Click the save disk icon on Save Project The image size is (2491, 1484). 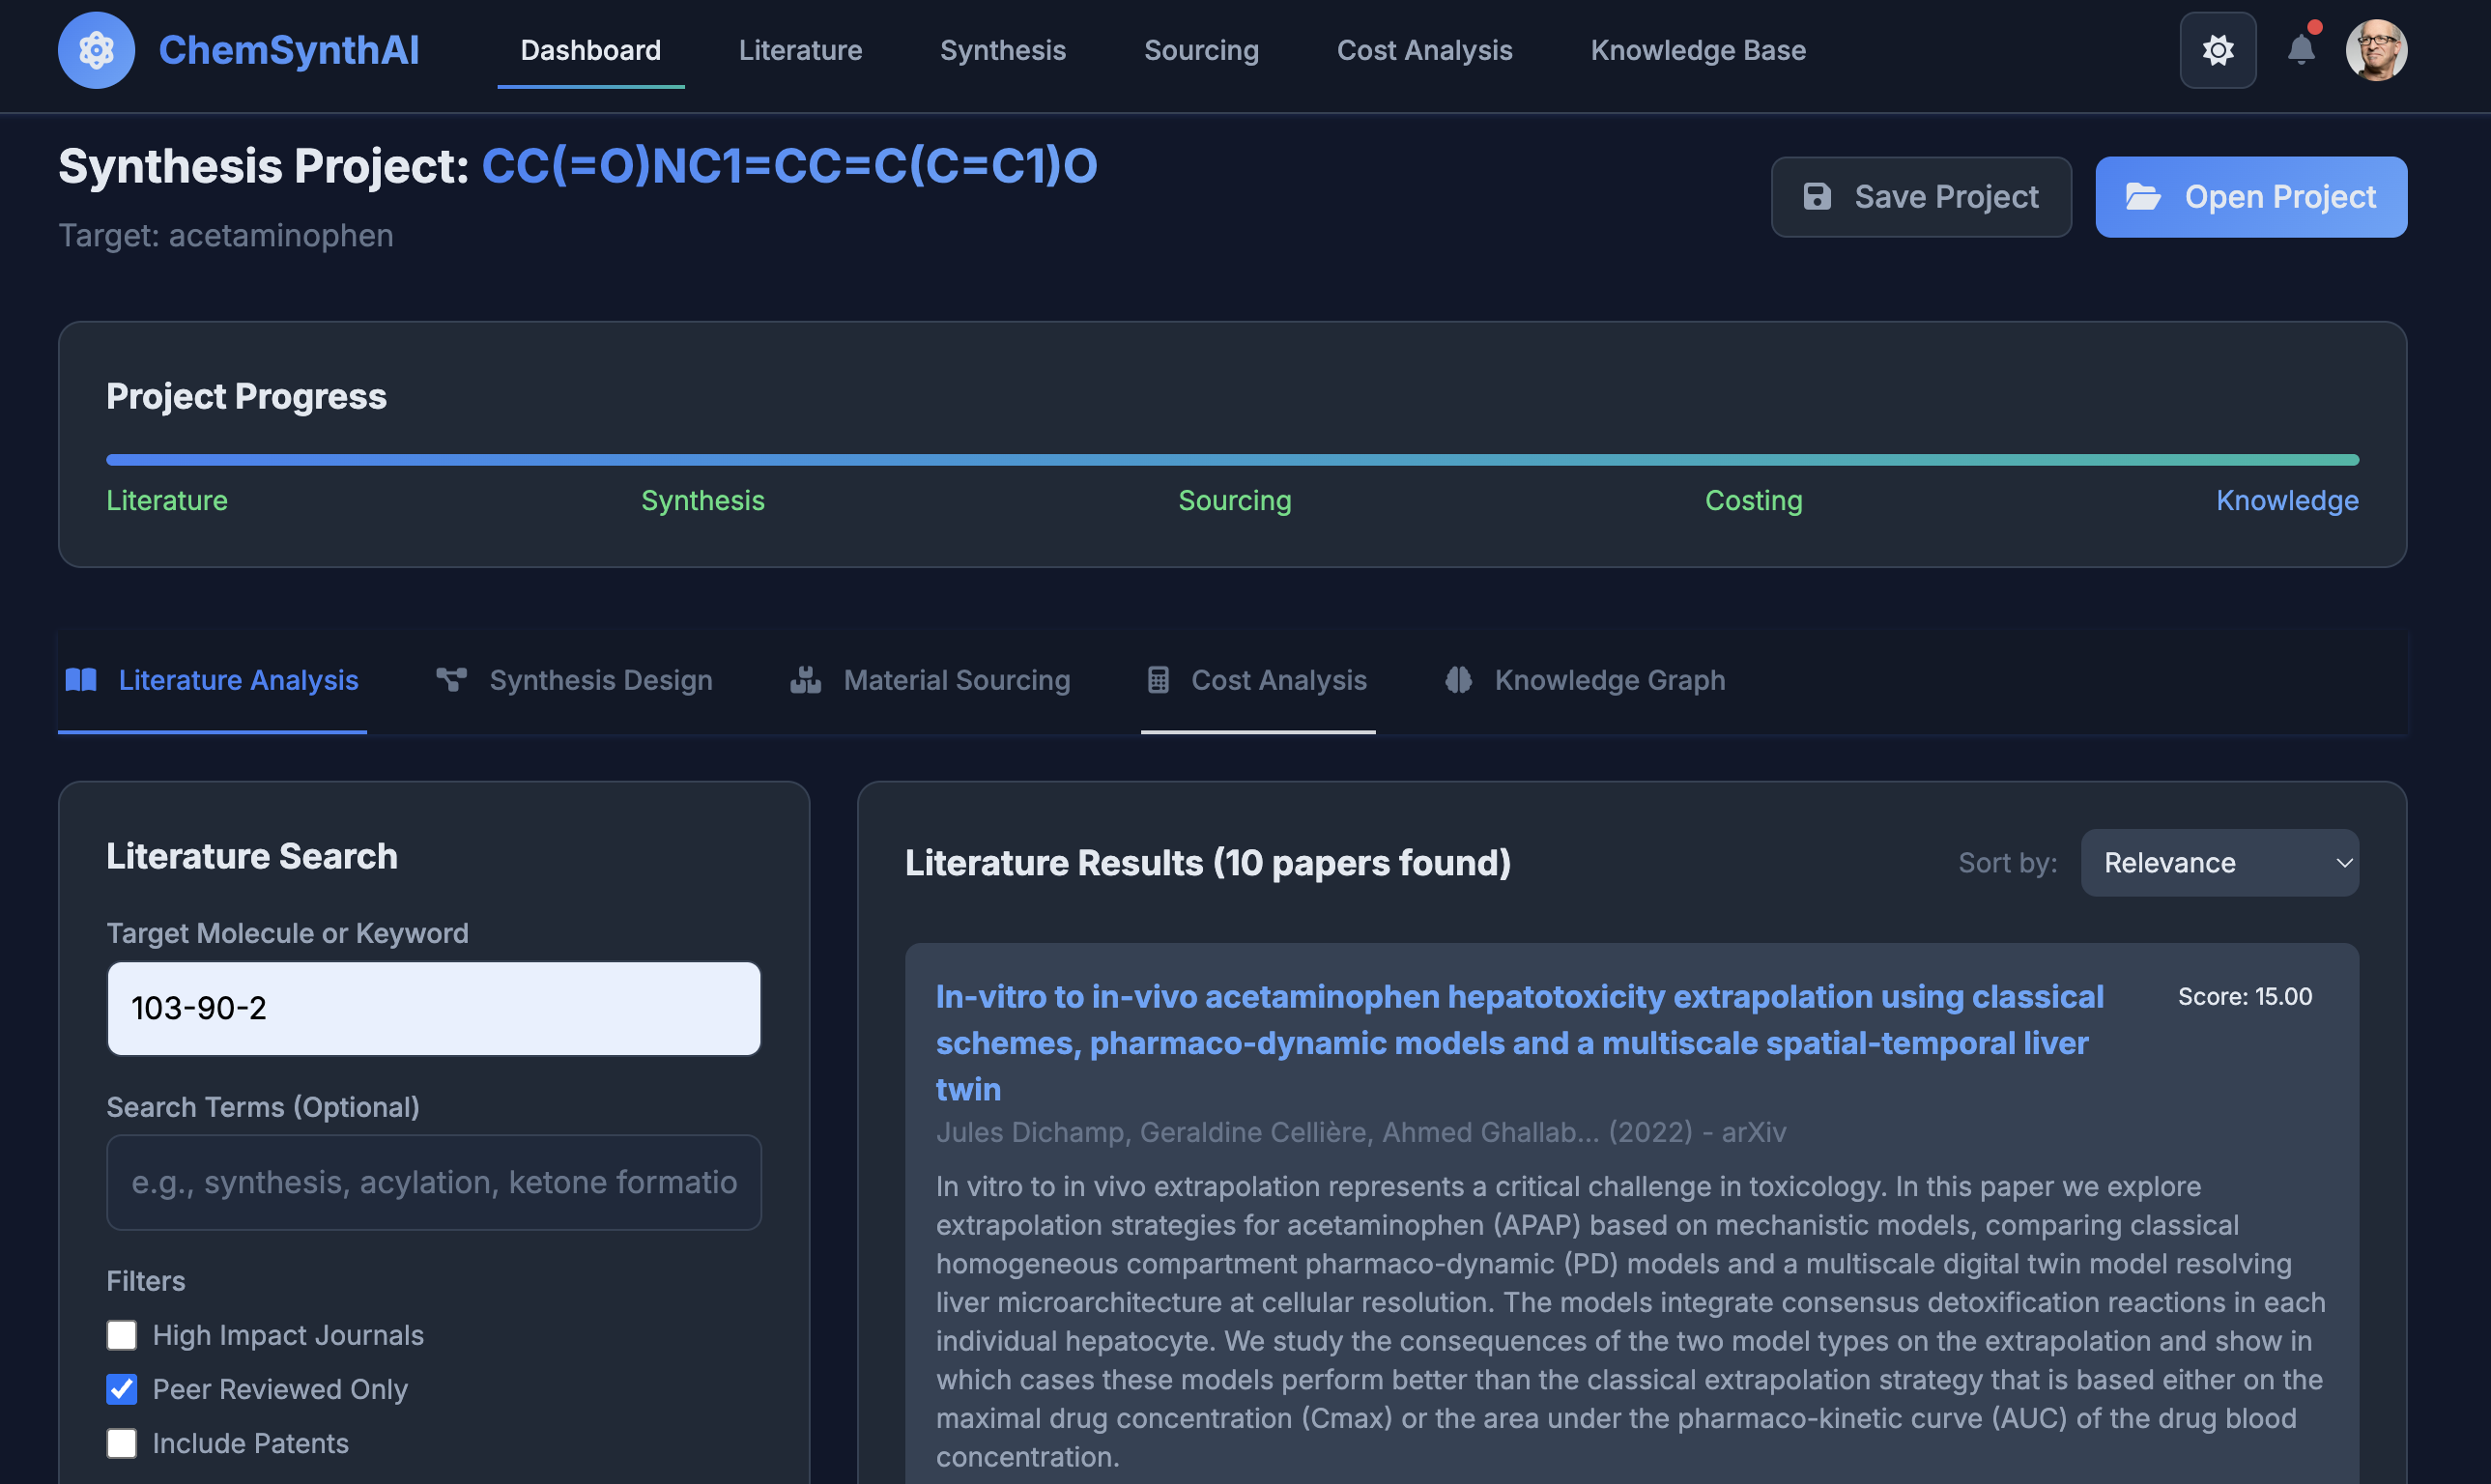click(x=1819, y=196)
